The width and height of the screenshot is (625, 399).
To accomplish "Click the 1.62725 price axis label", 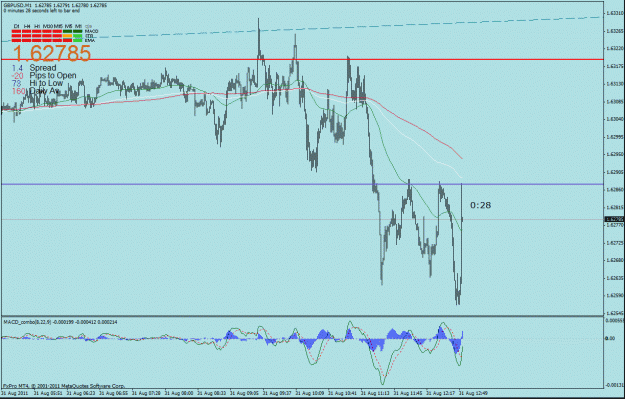I will pyautogui.click(x=615, y=243).
